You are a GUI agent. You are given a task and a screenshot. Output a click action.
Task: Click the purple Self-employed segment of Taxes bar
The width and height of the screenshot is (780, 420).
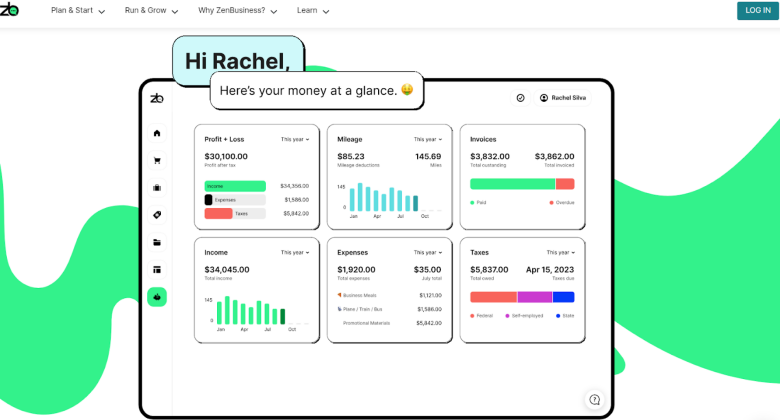click(x=535, y=297)
